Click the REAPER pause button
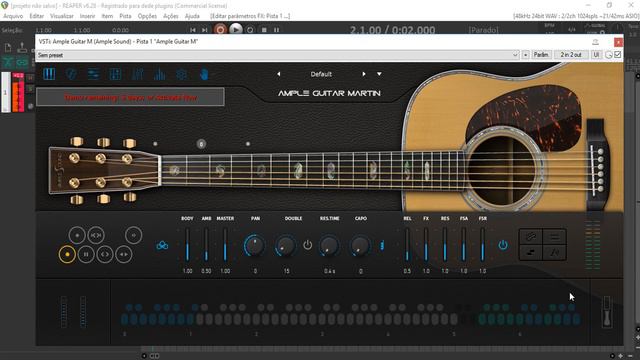 tap(277, 30)
